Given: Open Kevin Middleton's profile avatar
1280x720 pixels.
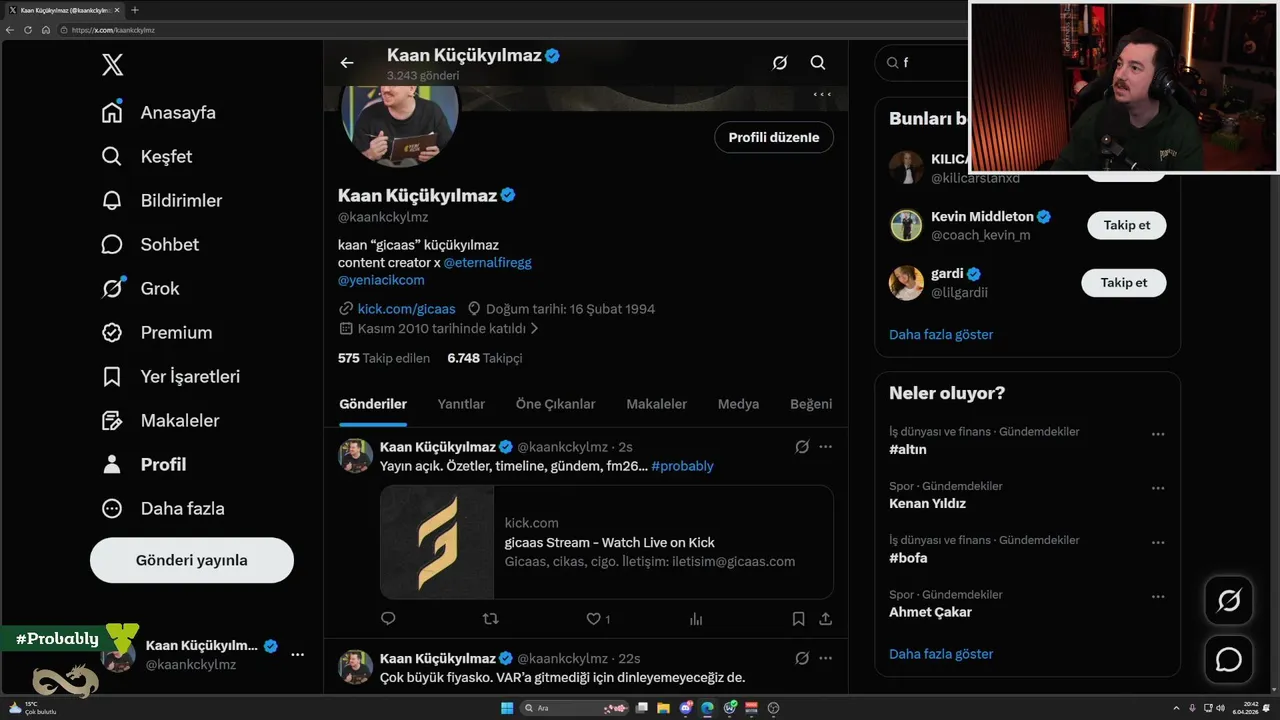Looking at the screenshot, I should 906,225.
